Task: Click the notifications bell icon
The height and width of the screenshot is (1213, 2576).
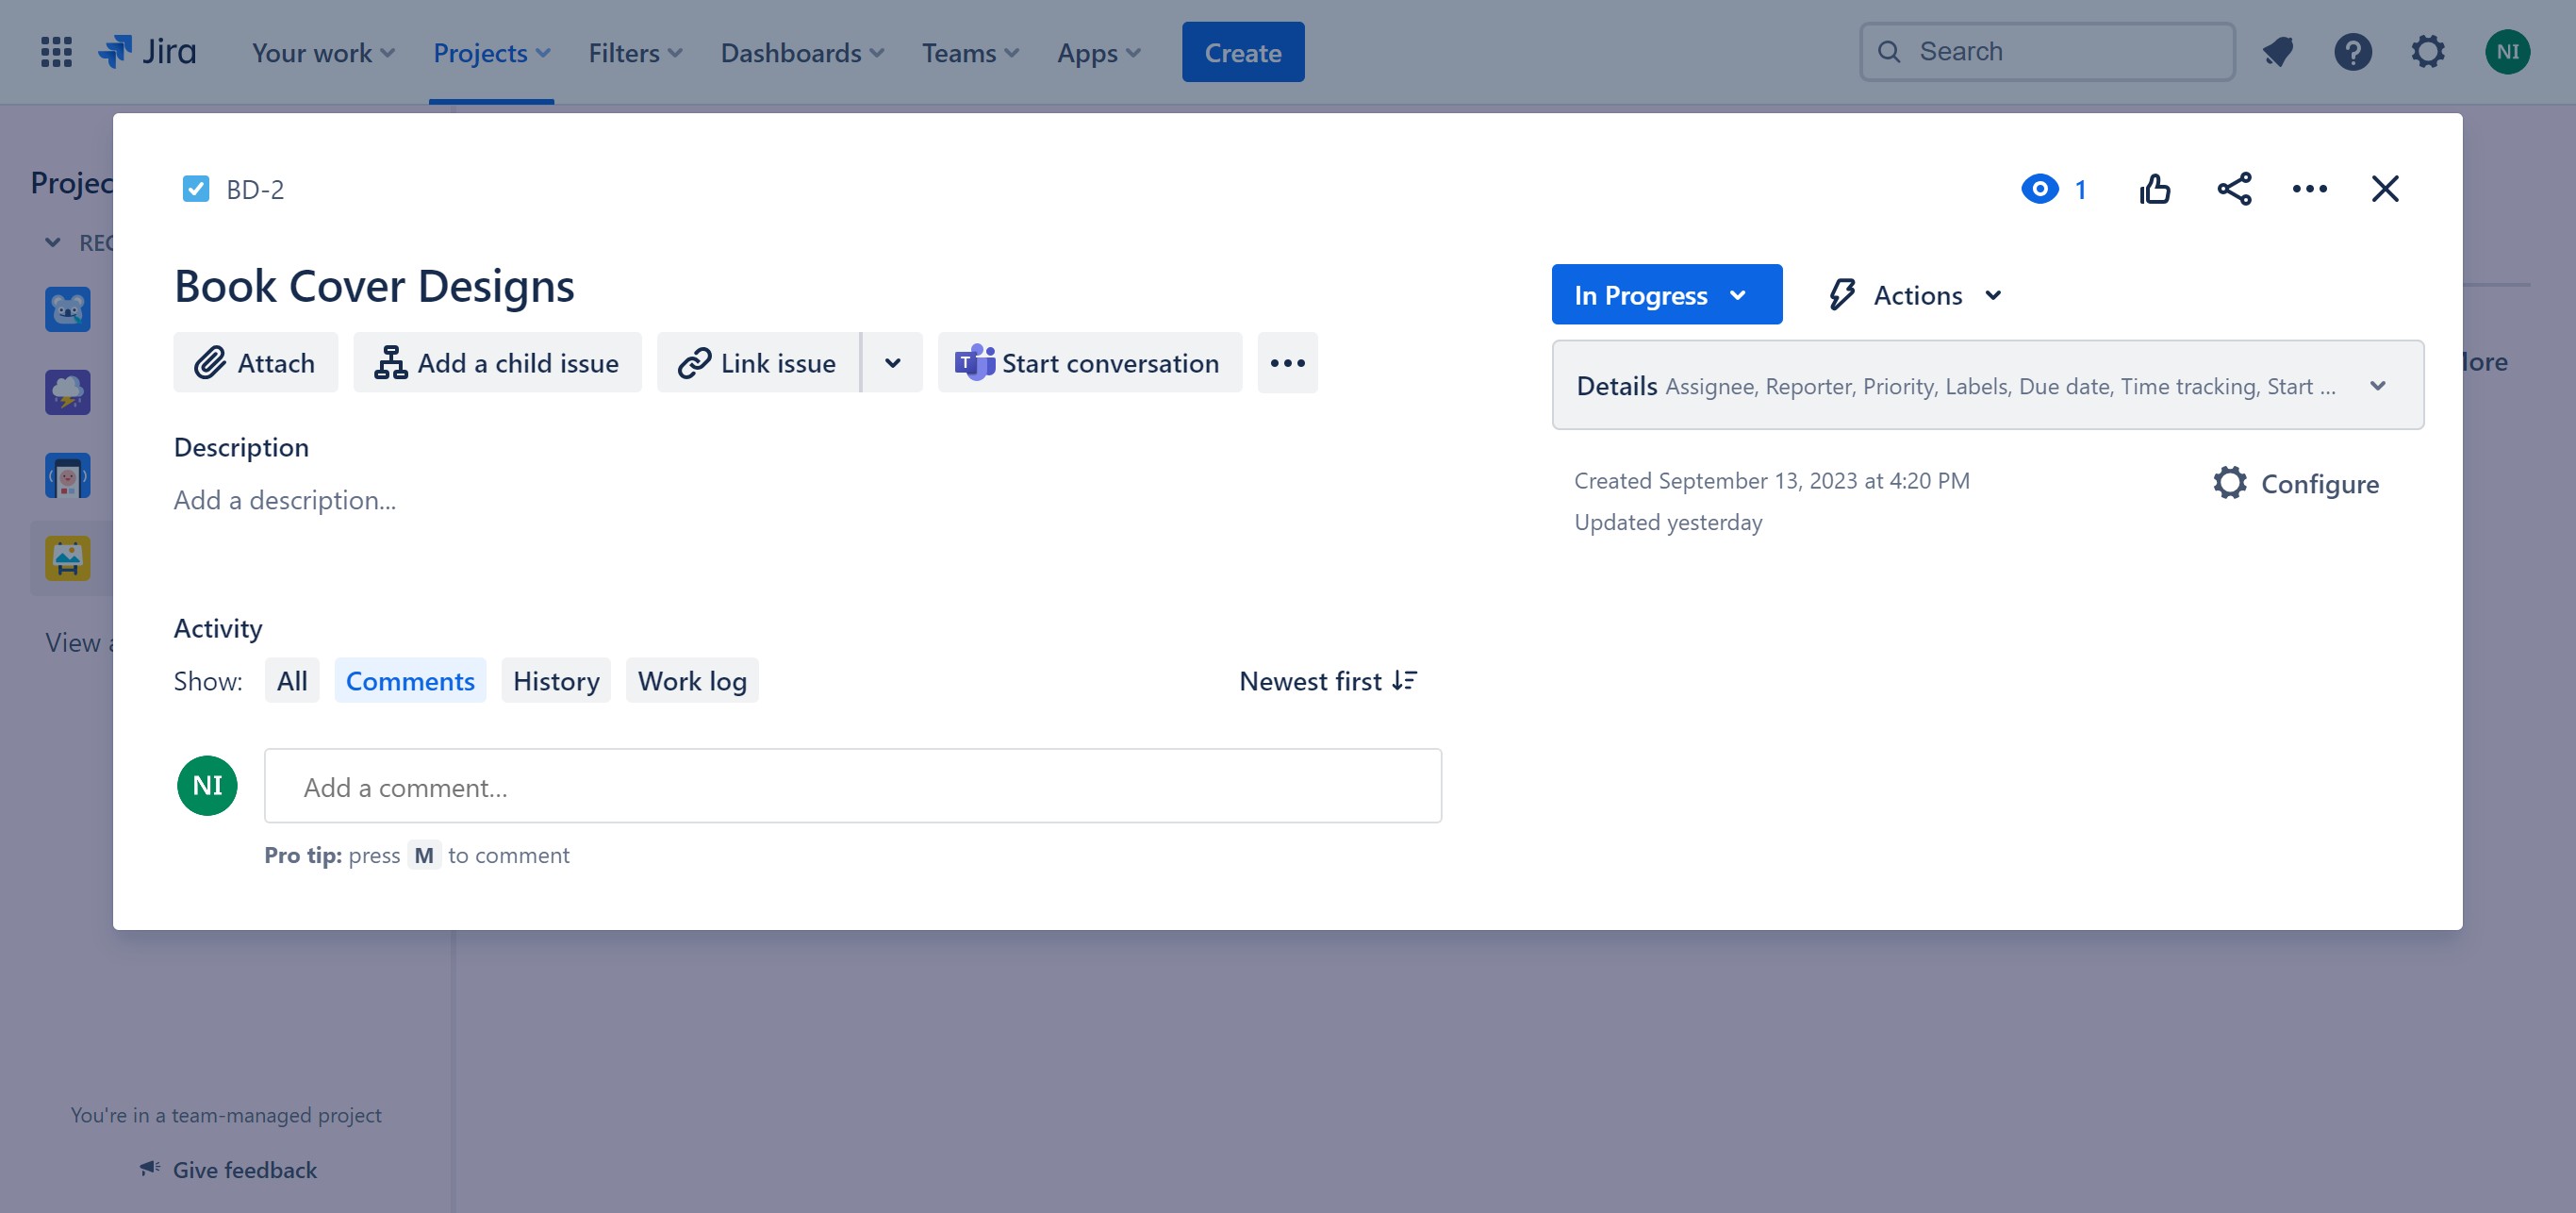Action: (x=2278, y=52)
